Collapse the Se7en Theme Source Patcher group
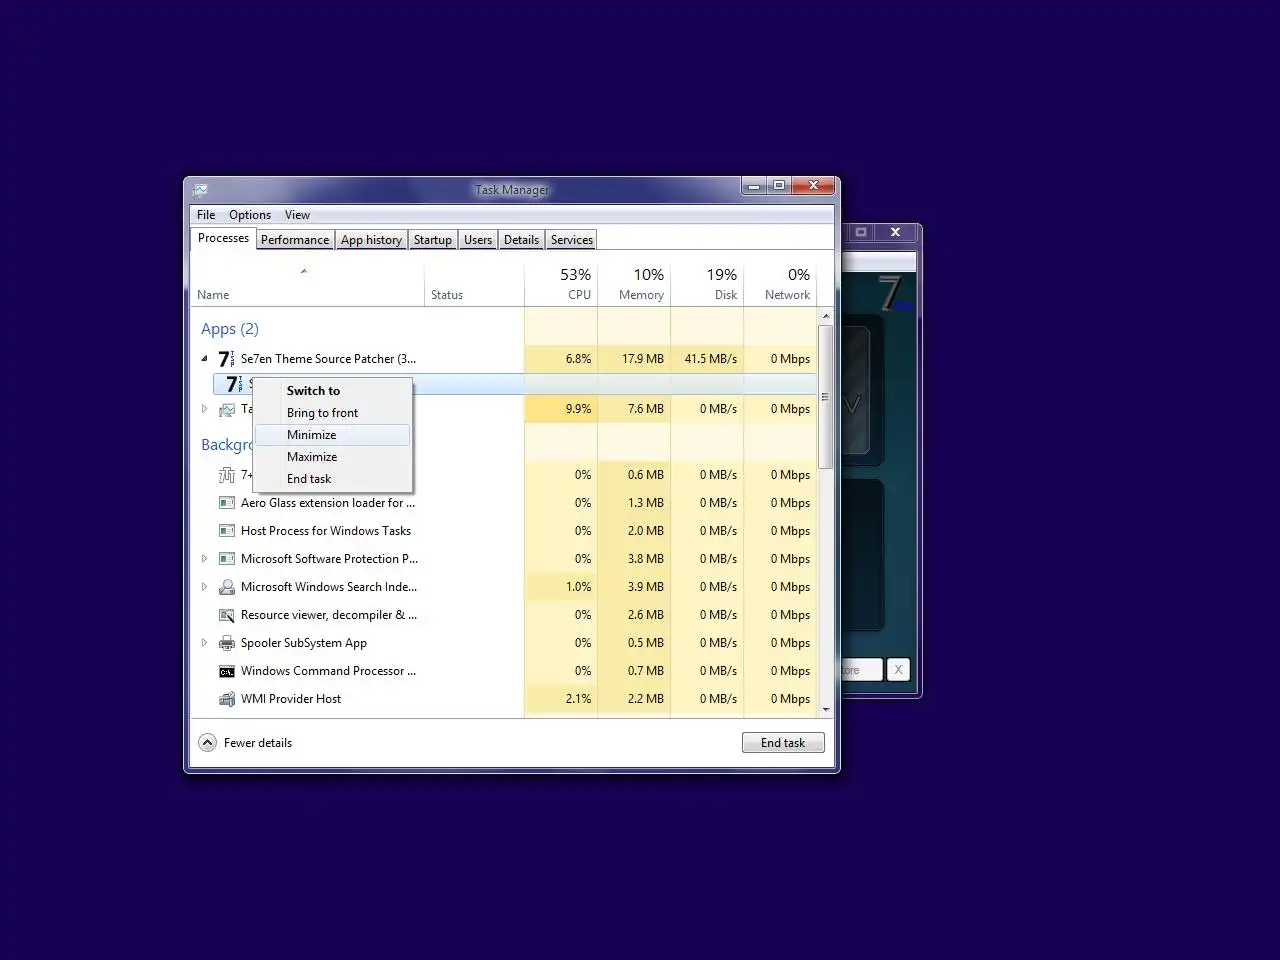Screen dimensions: 1280x960 (x=205, y=359)
